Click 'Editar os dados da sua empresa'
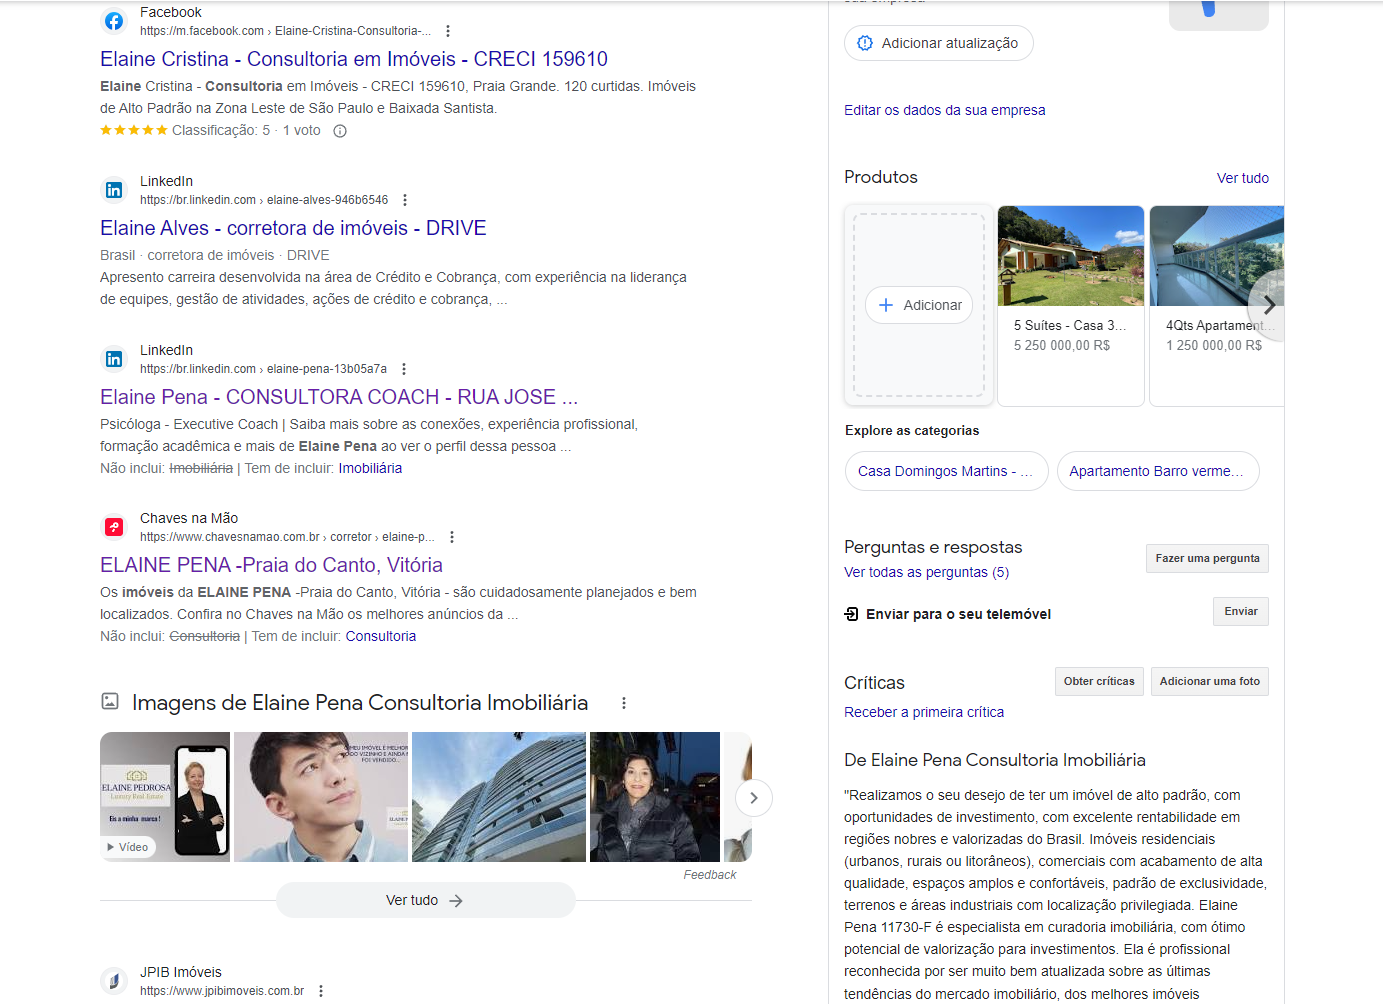 945,110
